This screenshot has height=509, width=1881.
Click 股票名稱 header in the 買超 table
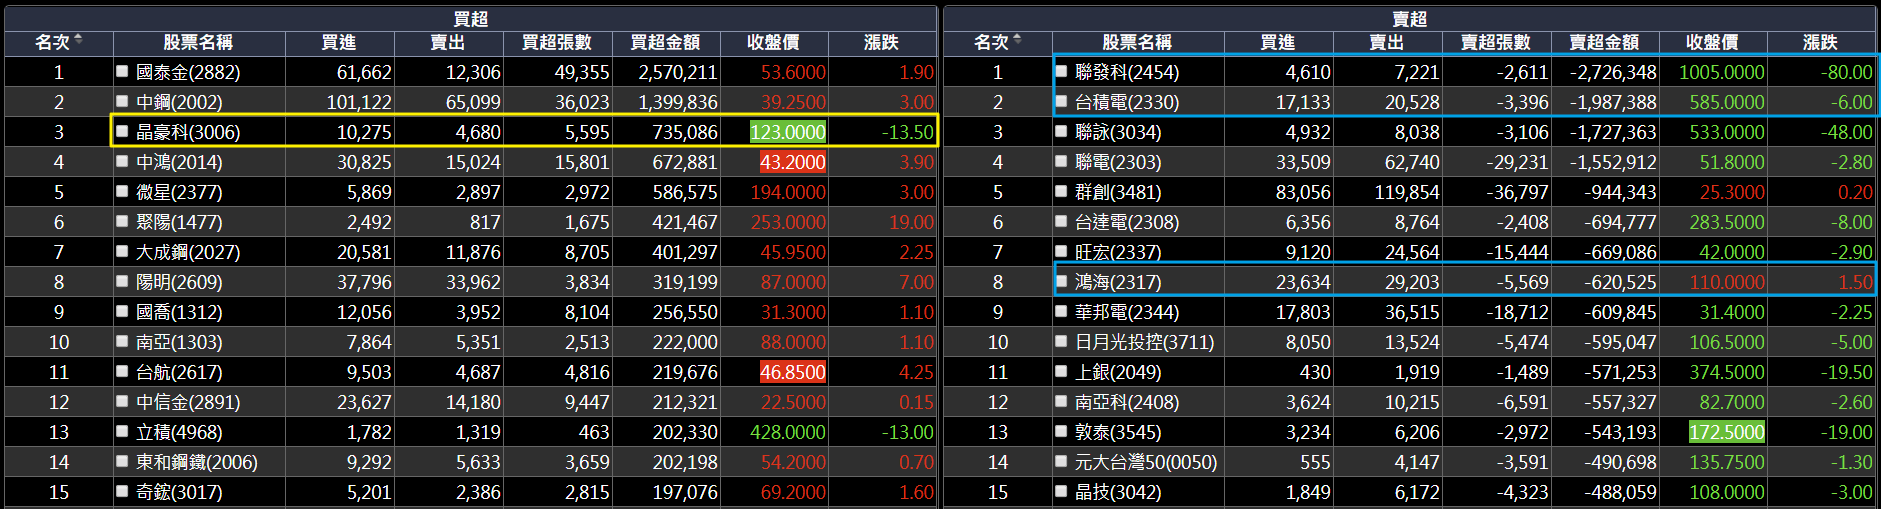[198, 42]
